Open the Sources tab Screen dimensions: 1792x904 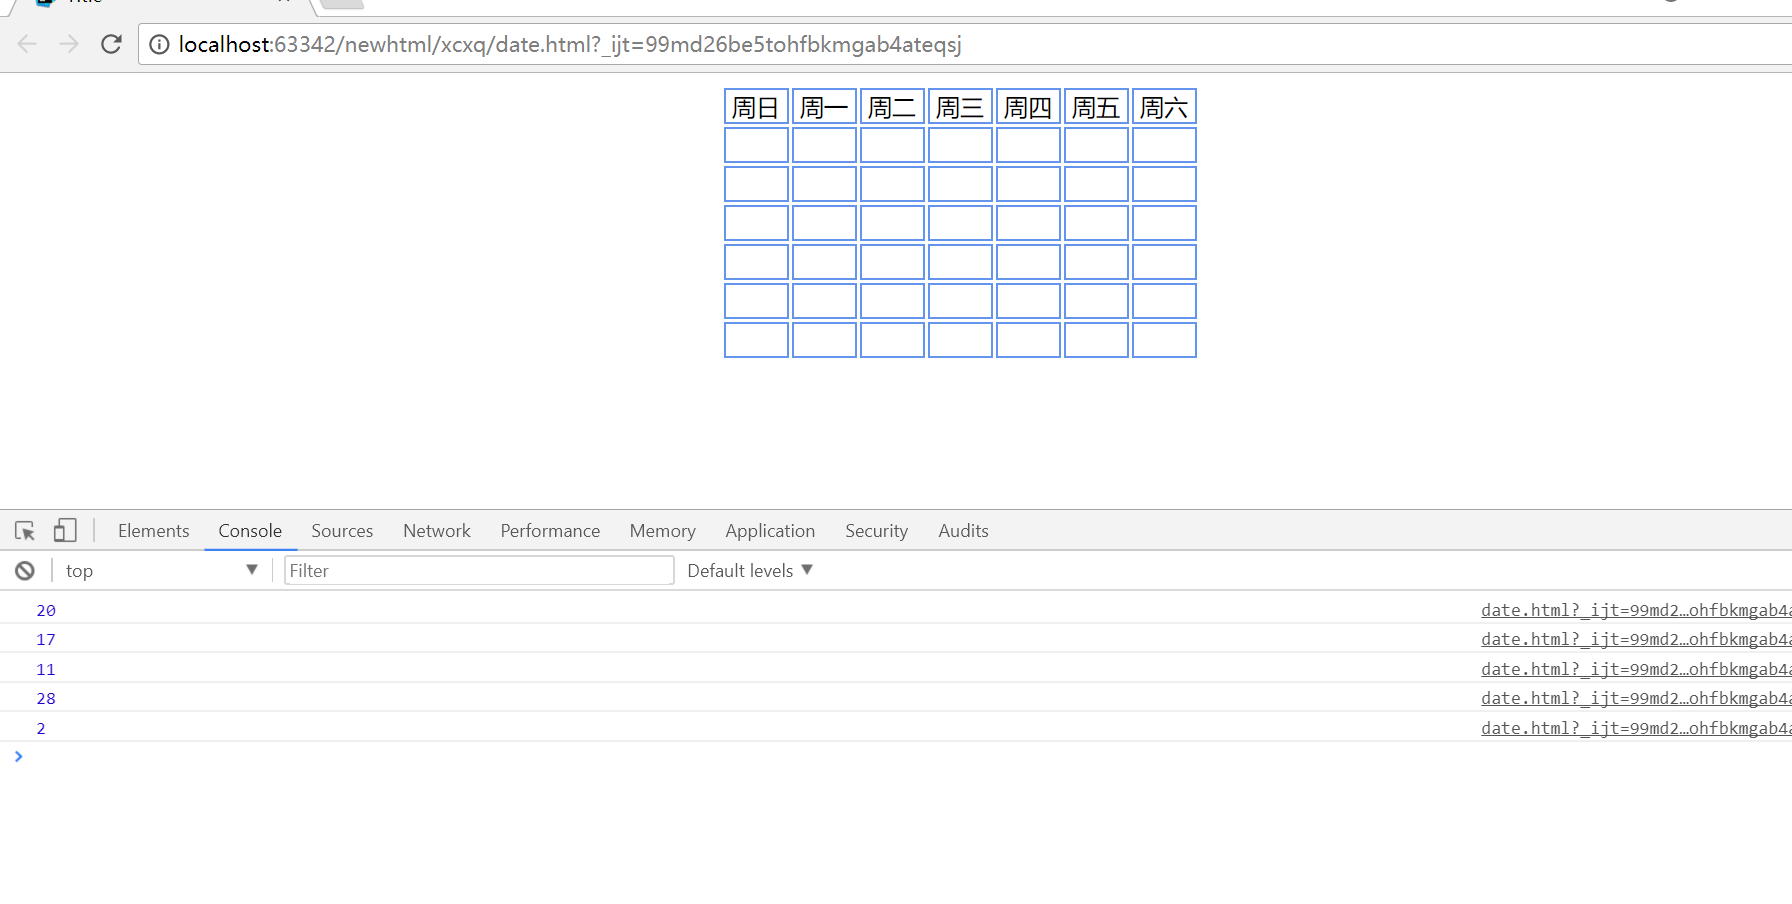(x=342, y=531)
